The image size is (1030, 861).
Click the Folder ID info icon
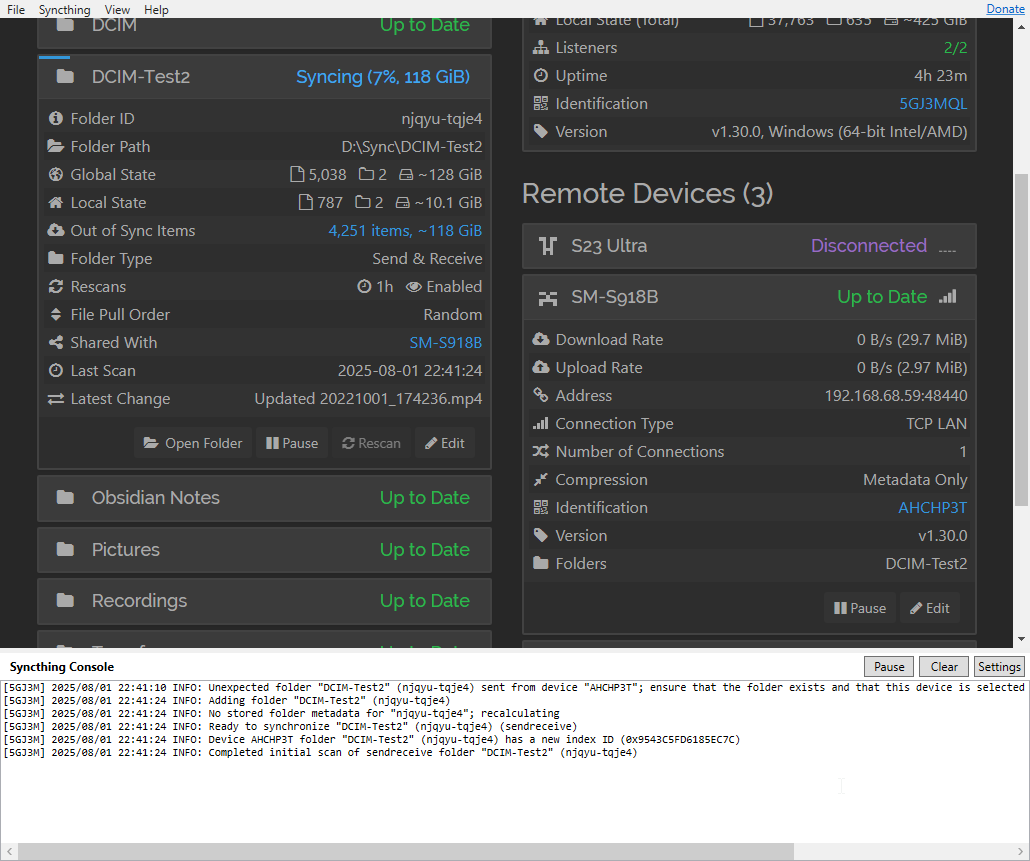tap(56, 118)
